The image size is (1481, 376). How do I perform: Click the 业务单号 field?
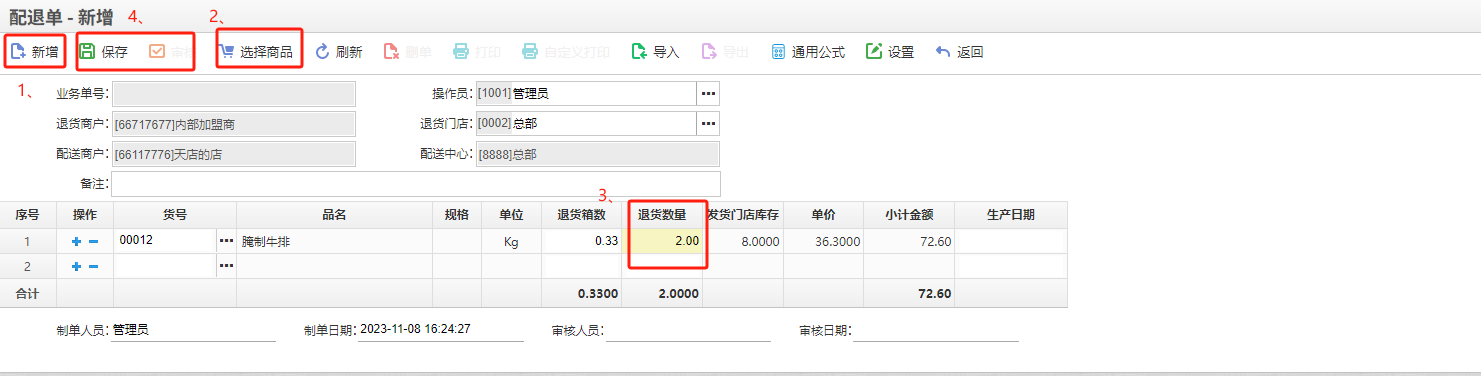point(233,94)
